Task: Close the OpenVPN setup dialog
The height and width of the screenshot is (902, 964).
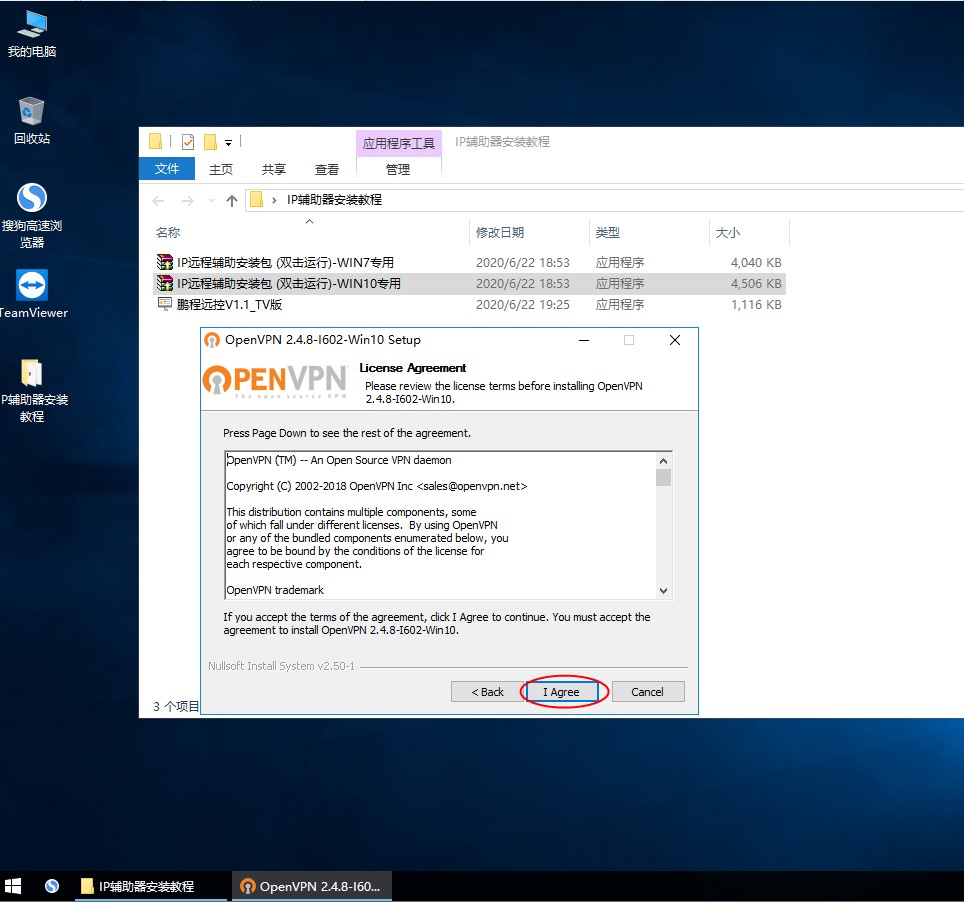Action: pos(674,340)
